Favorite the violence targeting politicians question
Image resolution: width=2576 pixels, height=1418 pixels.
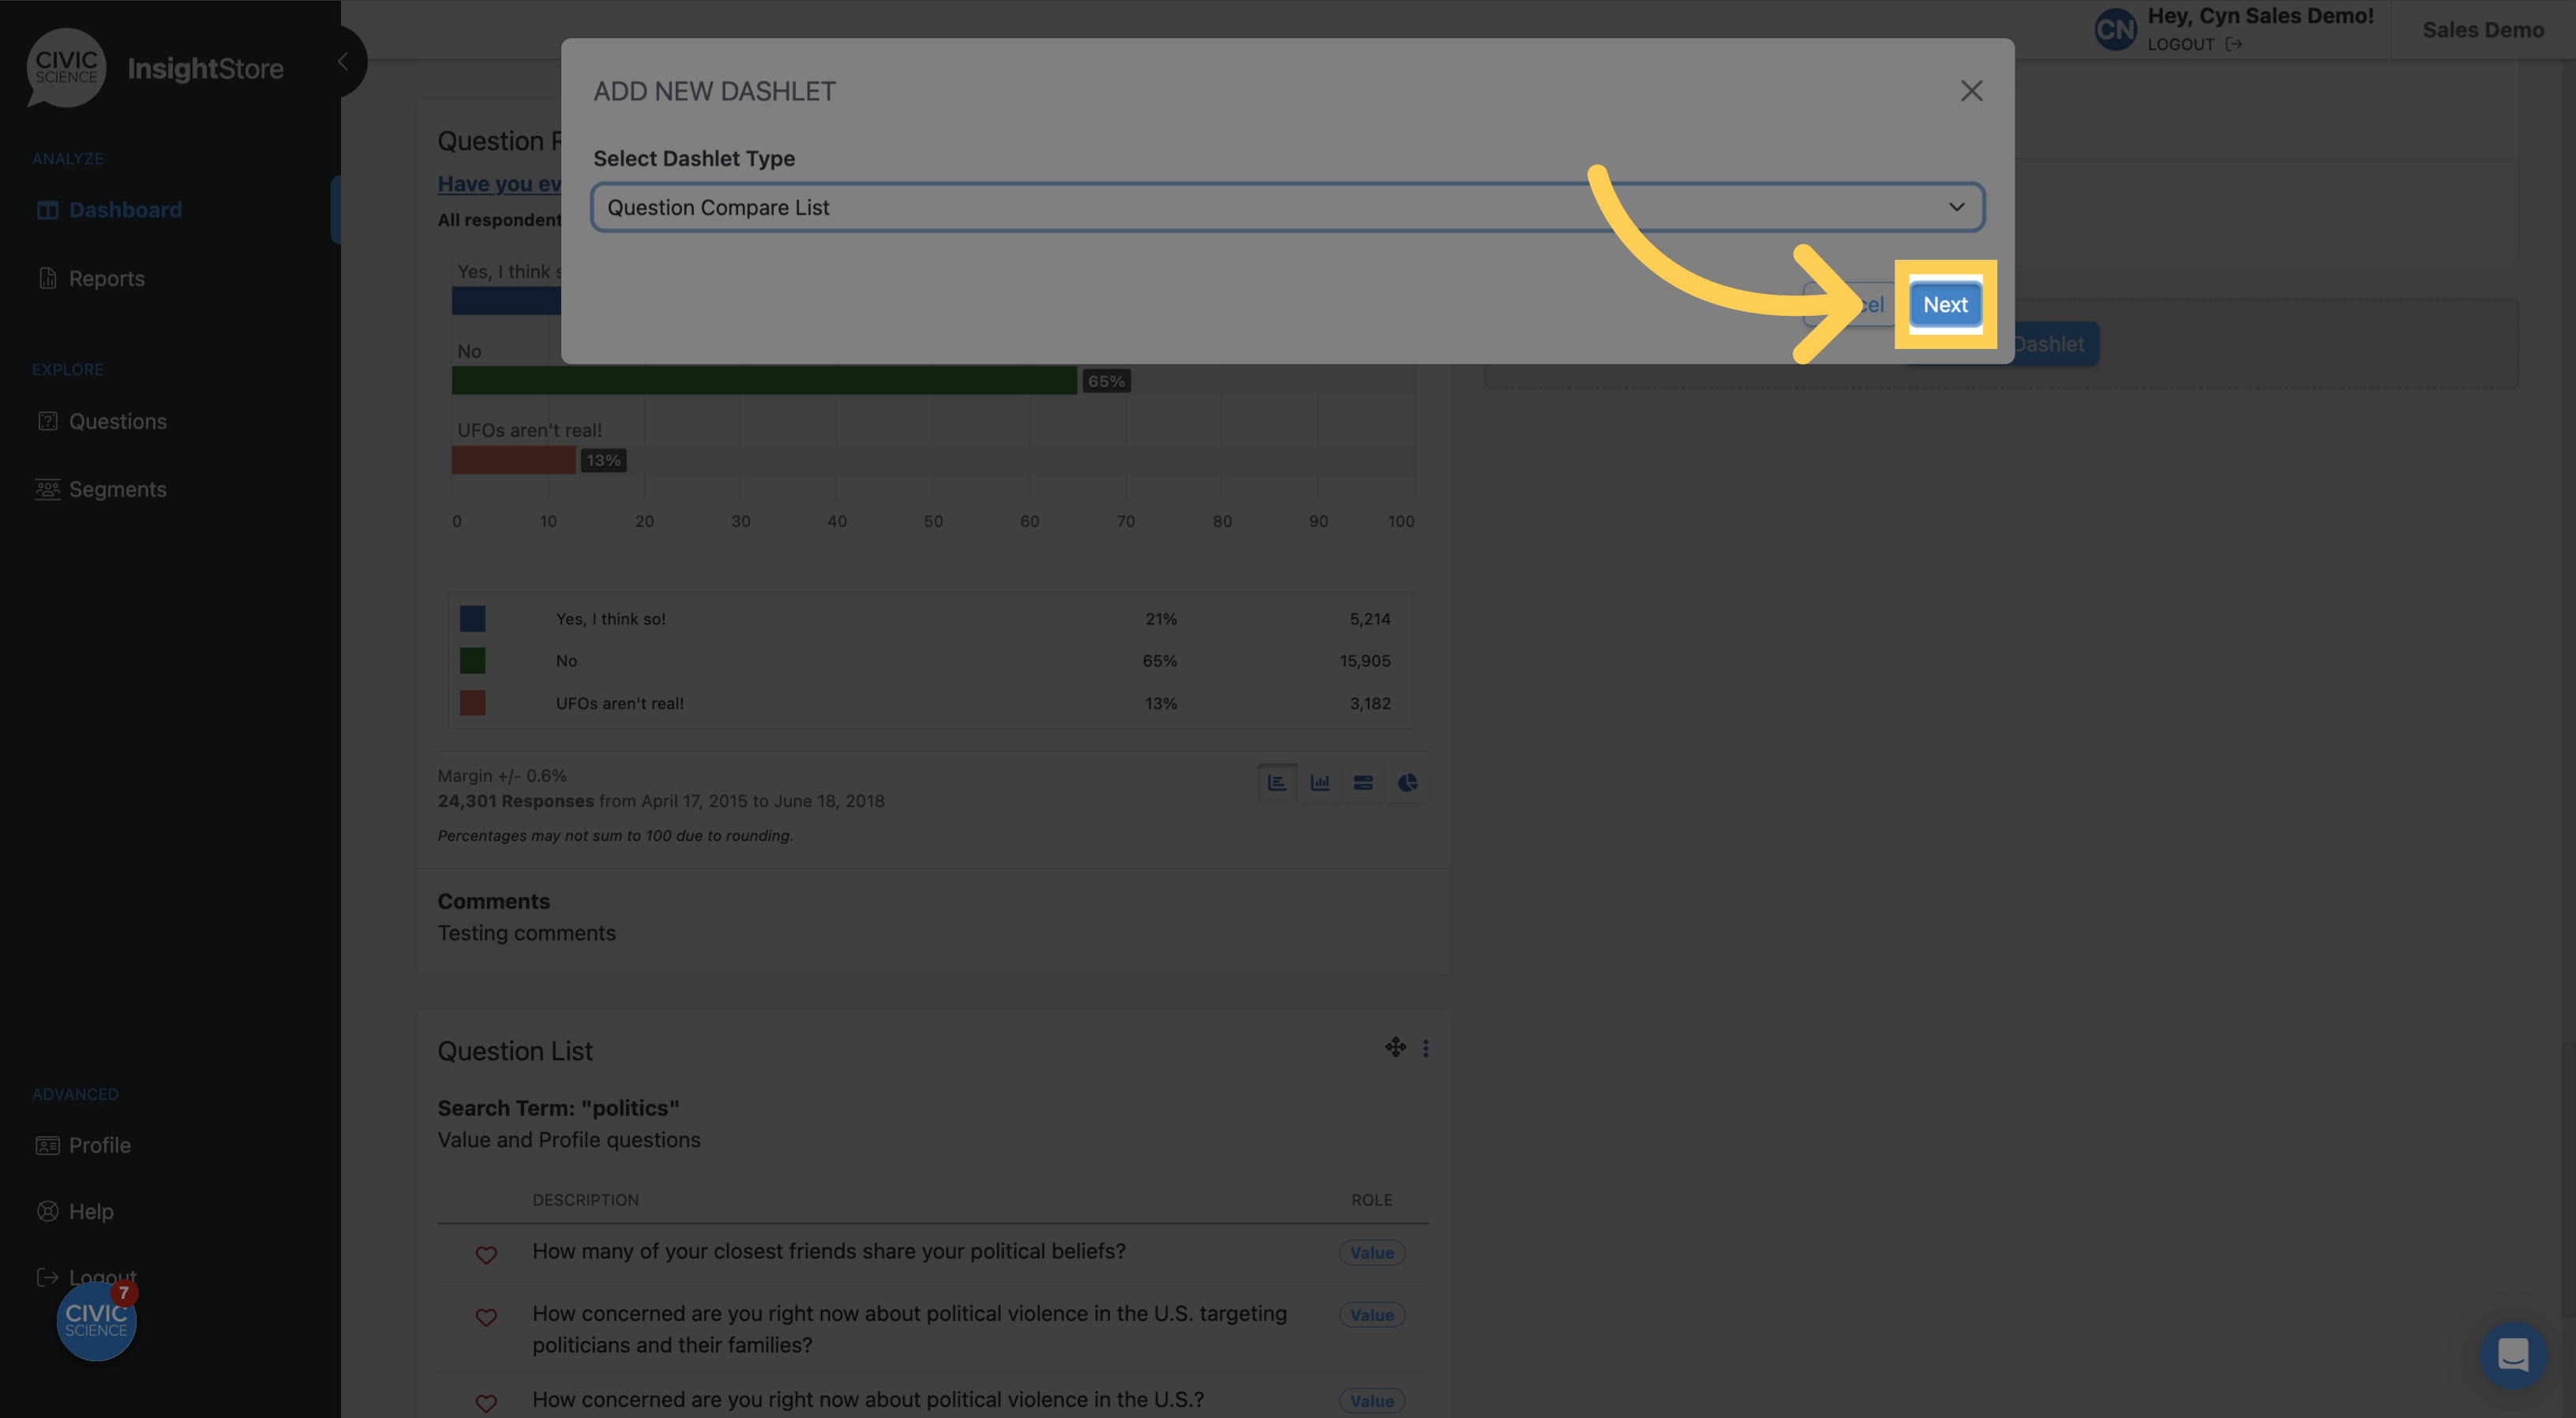click(x=486, y=1317)
